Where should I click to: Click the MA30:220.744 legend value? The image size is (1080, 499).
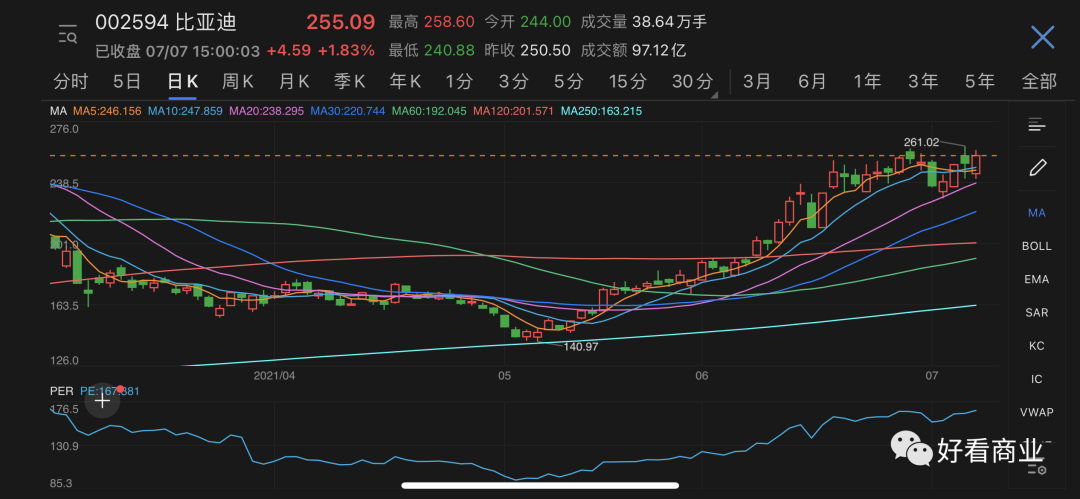pyautogui.click(x=348, y=111)
